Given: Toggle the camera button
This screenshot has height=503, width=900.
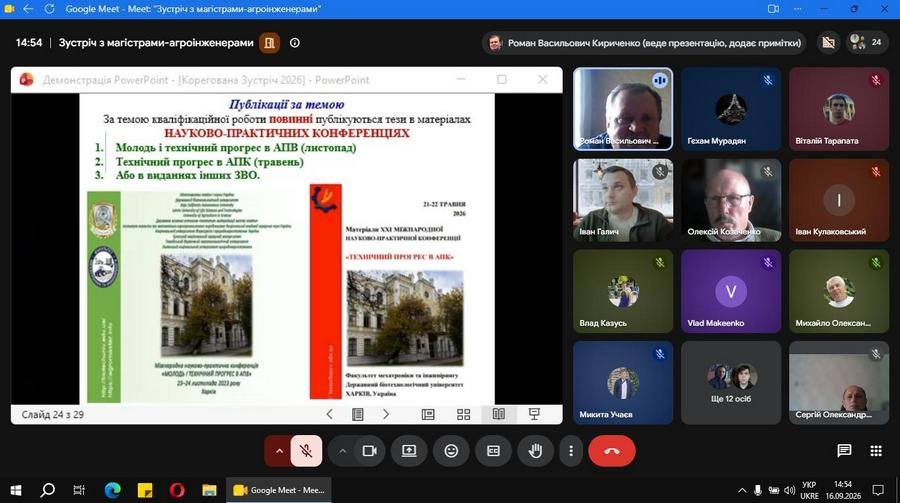Looking at the screenshot, I should pyautogui.click(x=370, y=451).
